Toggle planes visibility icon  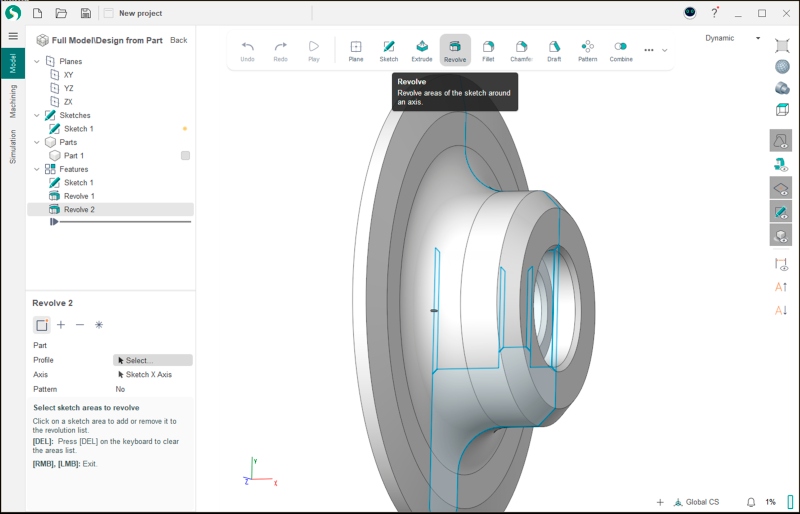coord(781,188)
